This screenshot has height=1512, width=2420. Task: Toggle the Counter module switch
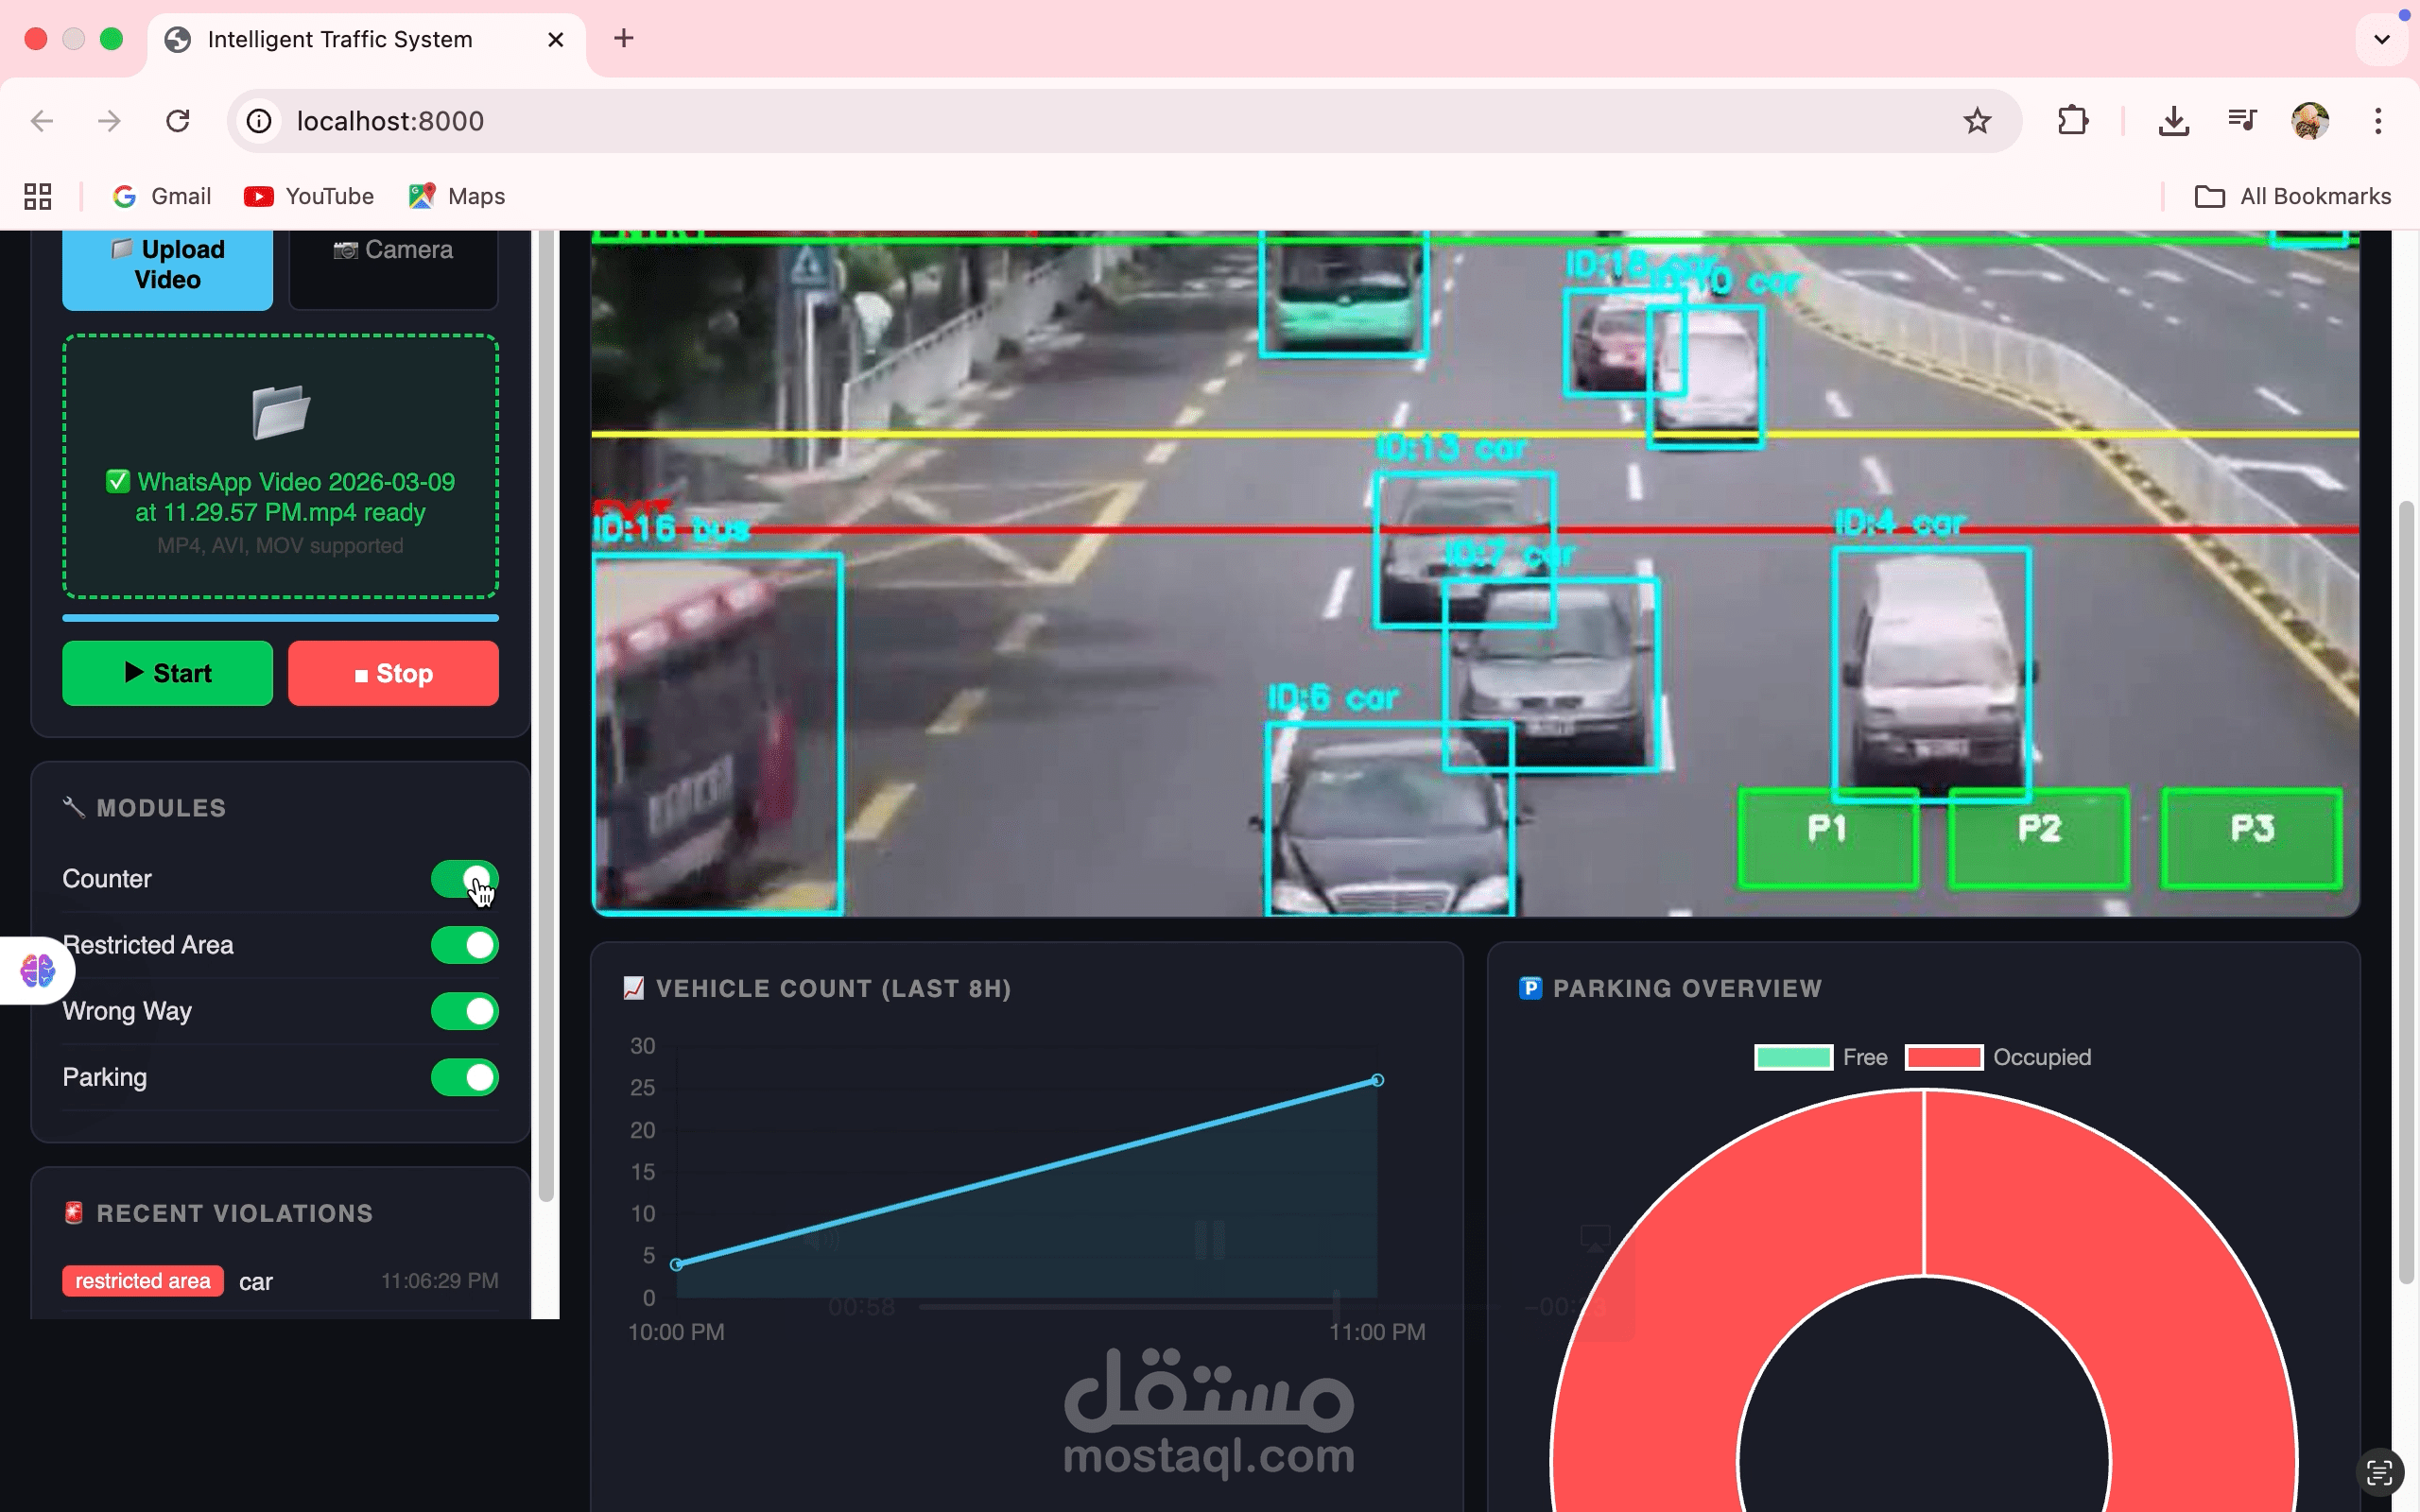pos(464,879)
